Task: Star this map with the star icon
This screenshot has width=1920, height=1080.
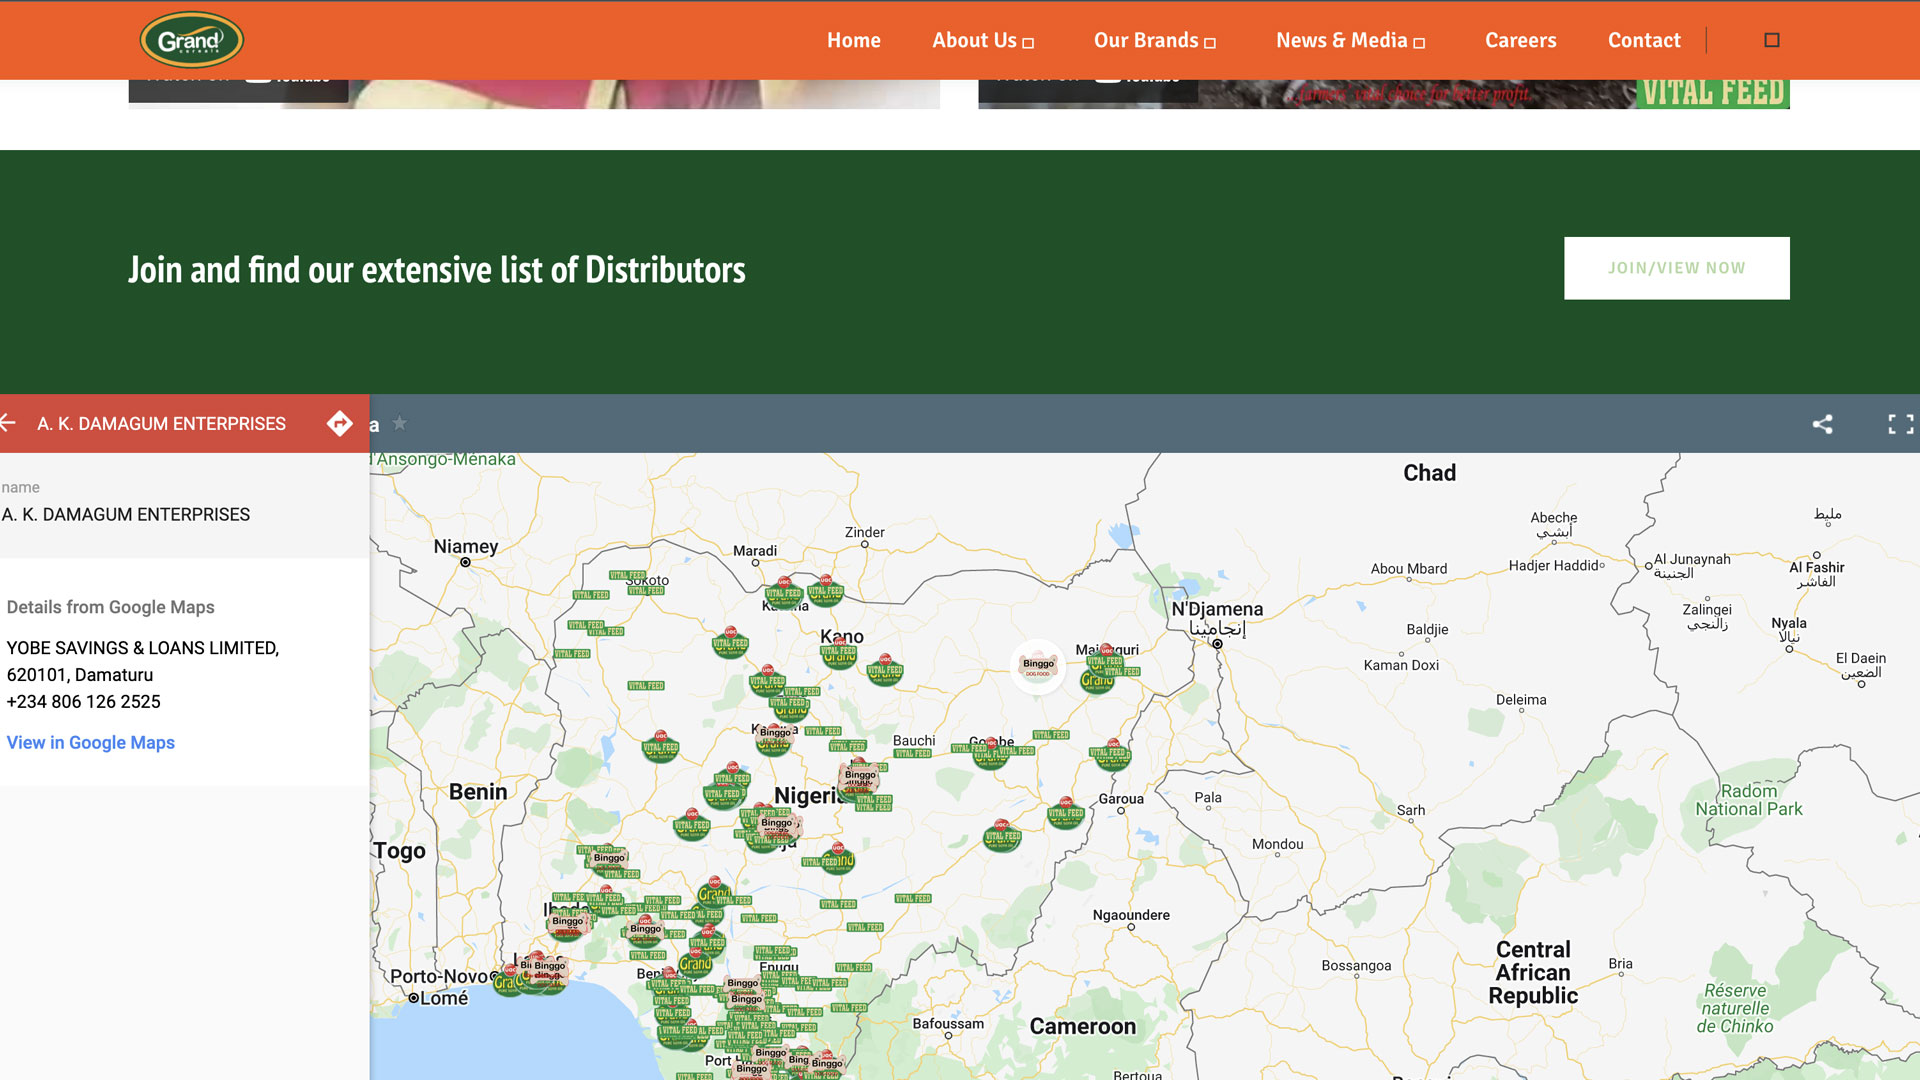Action: click(x=400, y=423)
